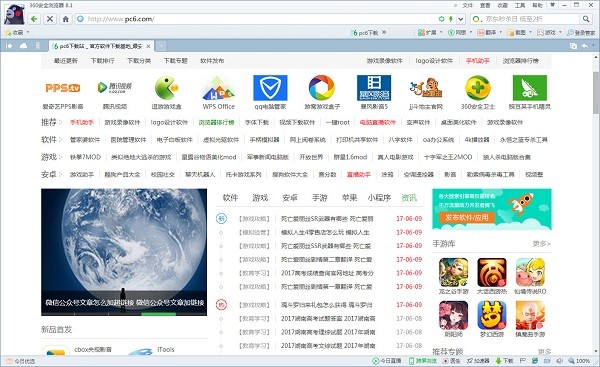Open the 截图 dropdown arrow

point(530,33)
